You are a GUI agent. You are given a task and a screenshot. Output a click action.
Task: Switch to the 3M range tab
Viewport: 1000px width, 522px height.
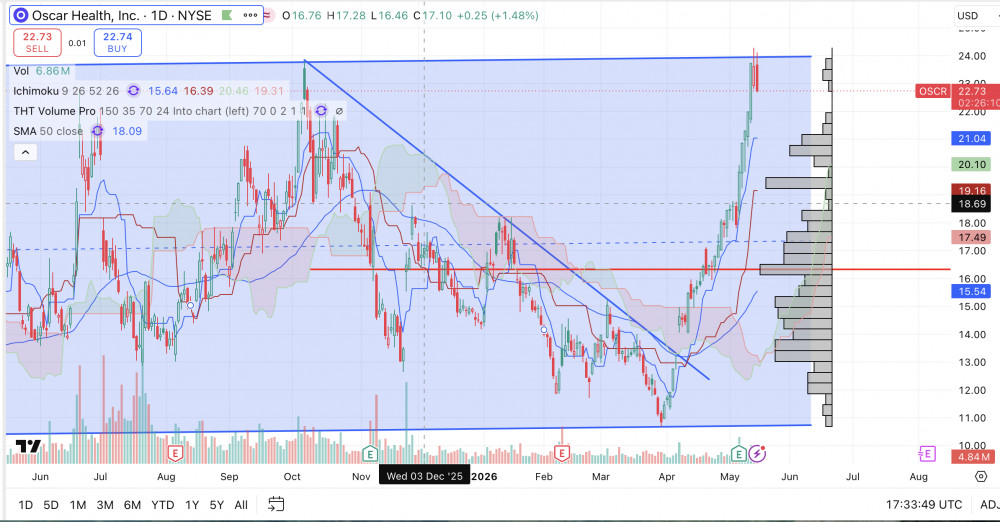point(105,505)
